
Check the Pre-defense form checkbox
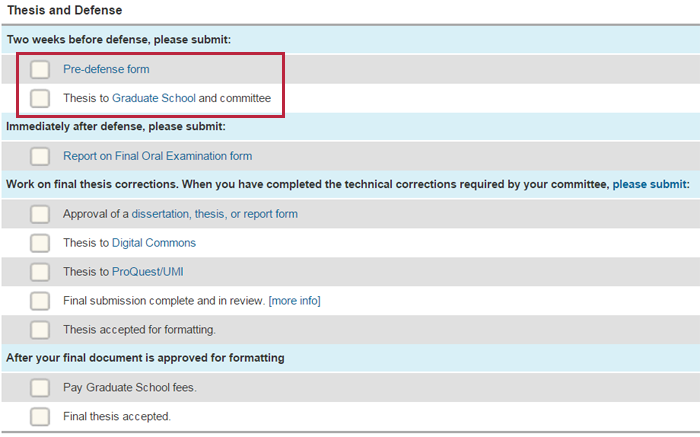(40, 69)
